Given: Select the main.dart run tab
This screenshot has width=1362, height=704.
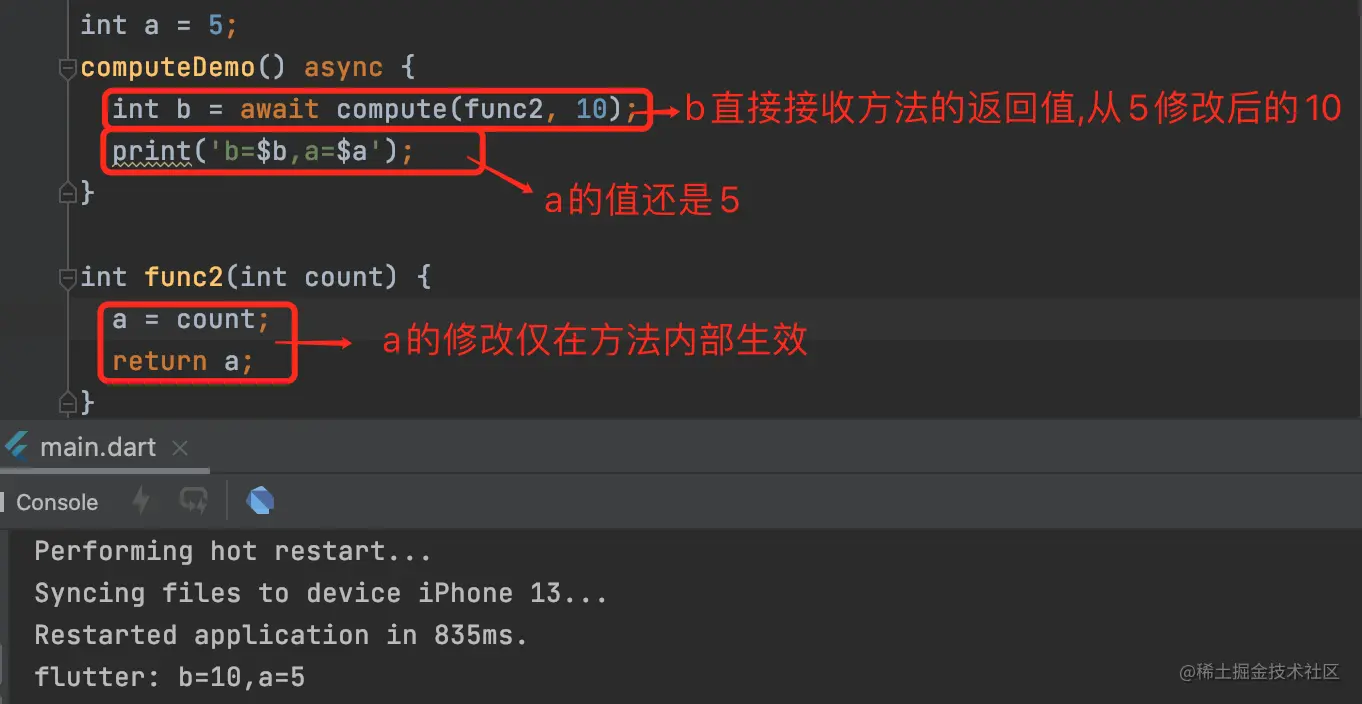Looking at the screenshot, I should point(98,447).
